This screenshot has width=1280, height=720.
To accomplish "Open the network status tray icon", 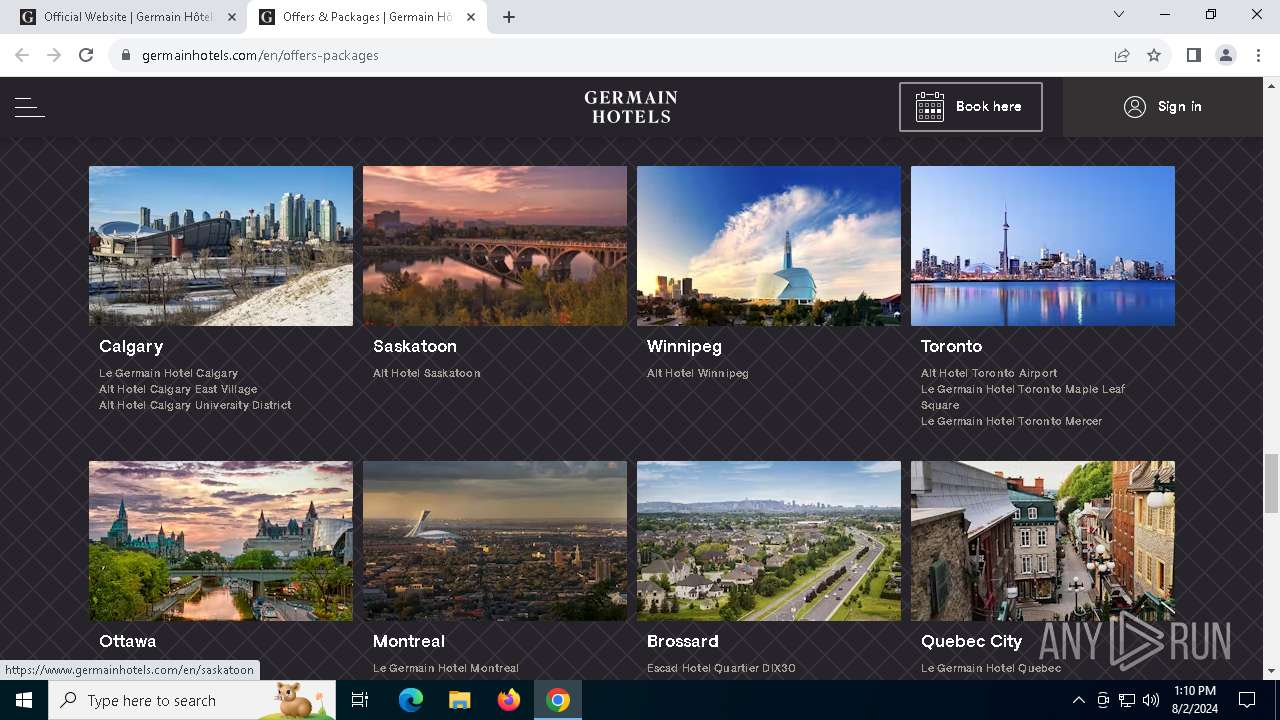I will point(1127,700).
